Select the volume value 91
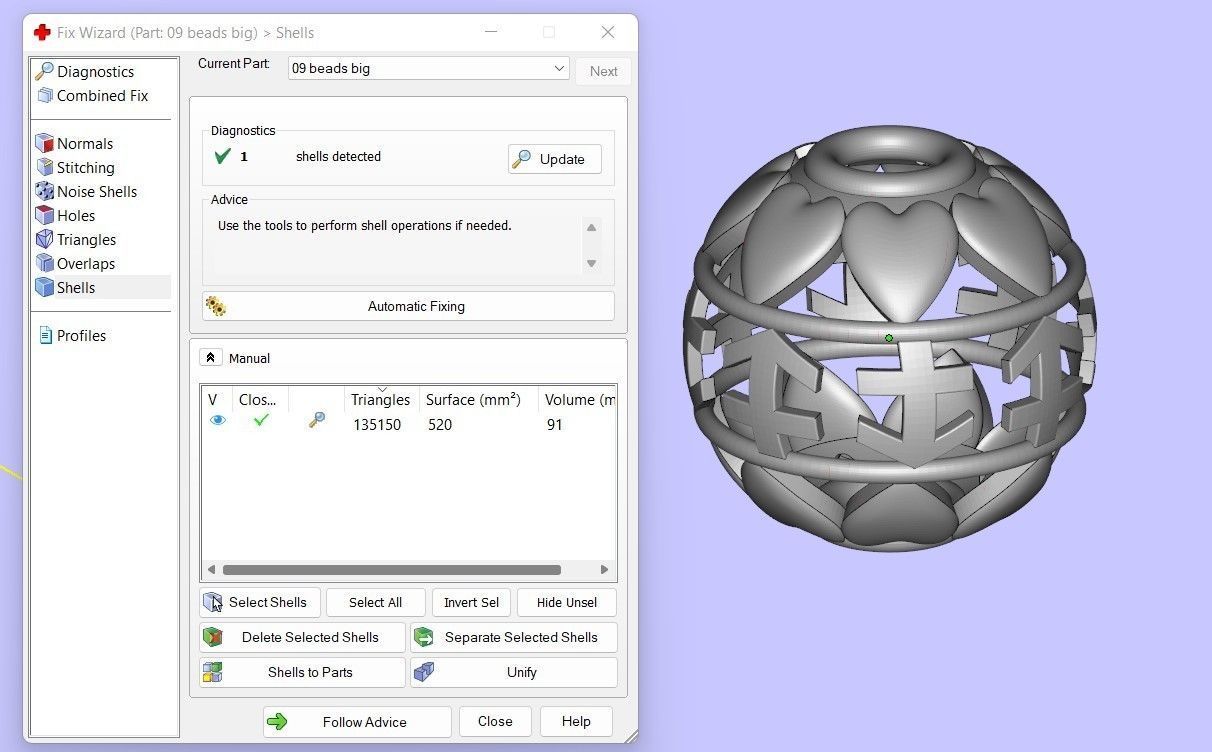 click(x=554, y=425)
